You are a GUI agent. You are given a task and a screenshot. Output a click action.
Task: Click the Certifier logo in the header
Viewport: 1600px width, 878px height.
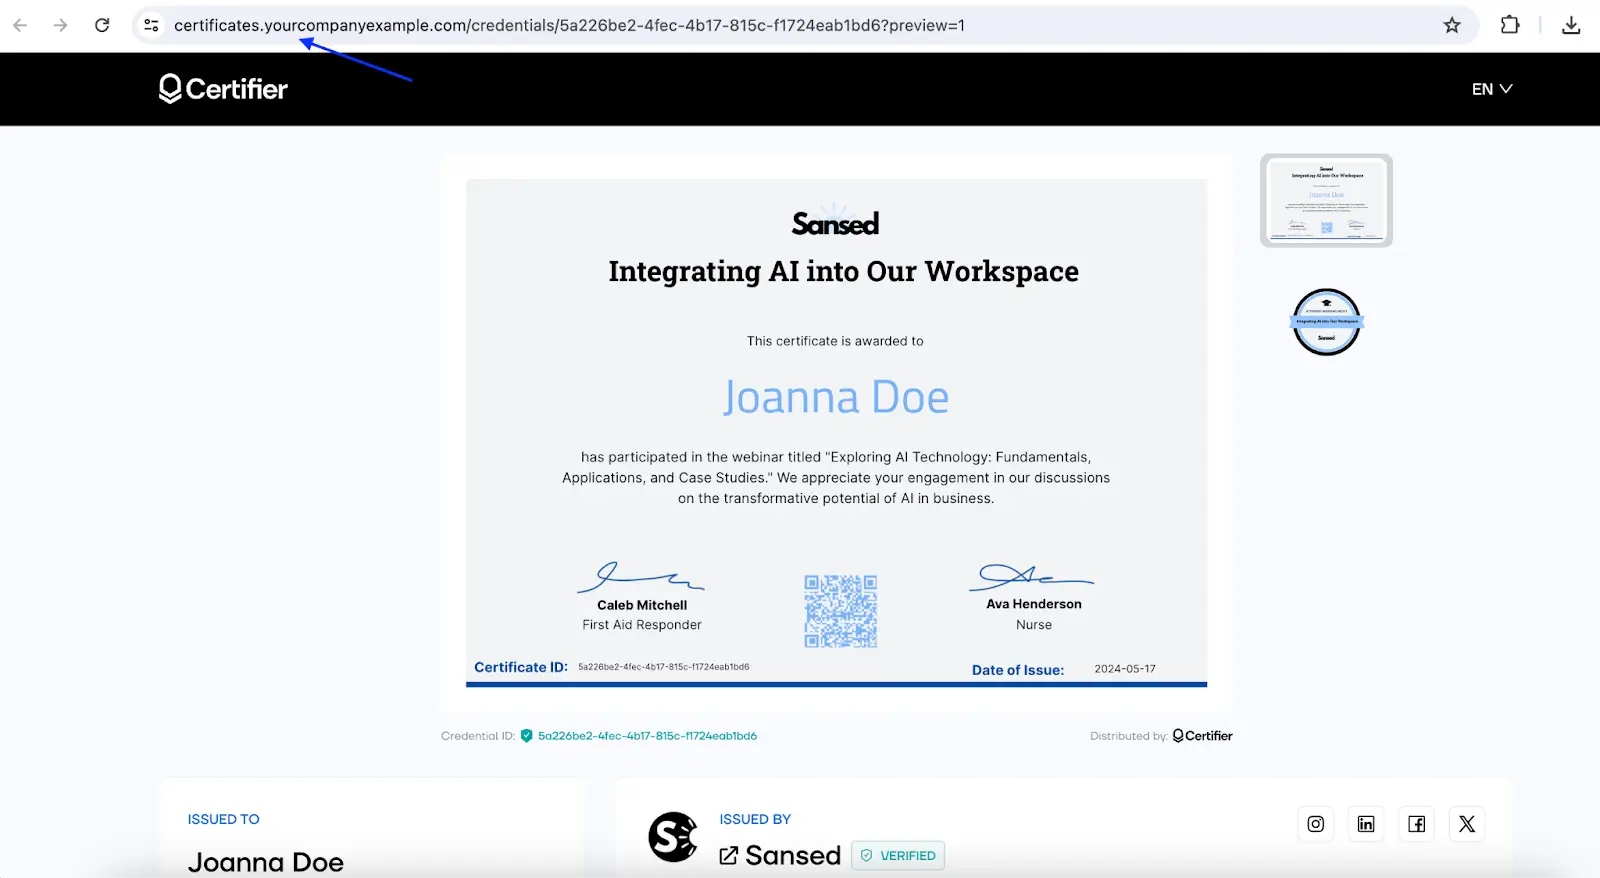[223, 89]
